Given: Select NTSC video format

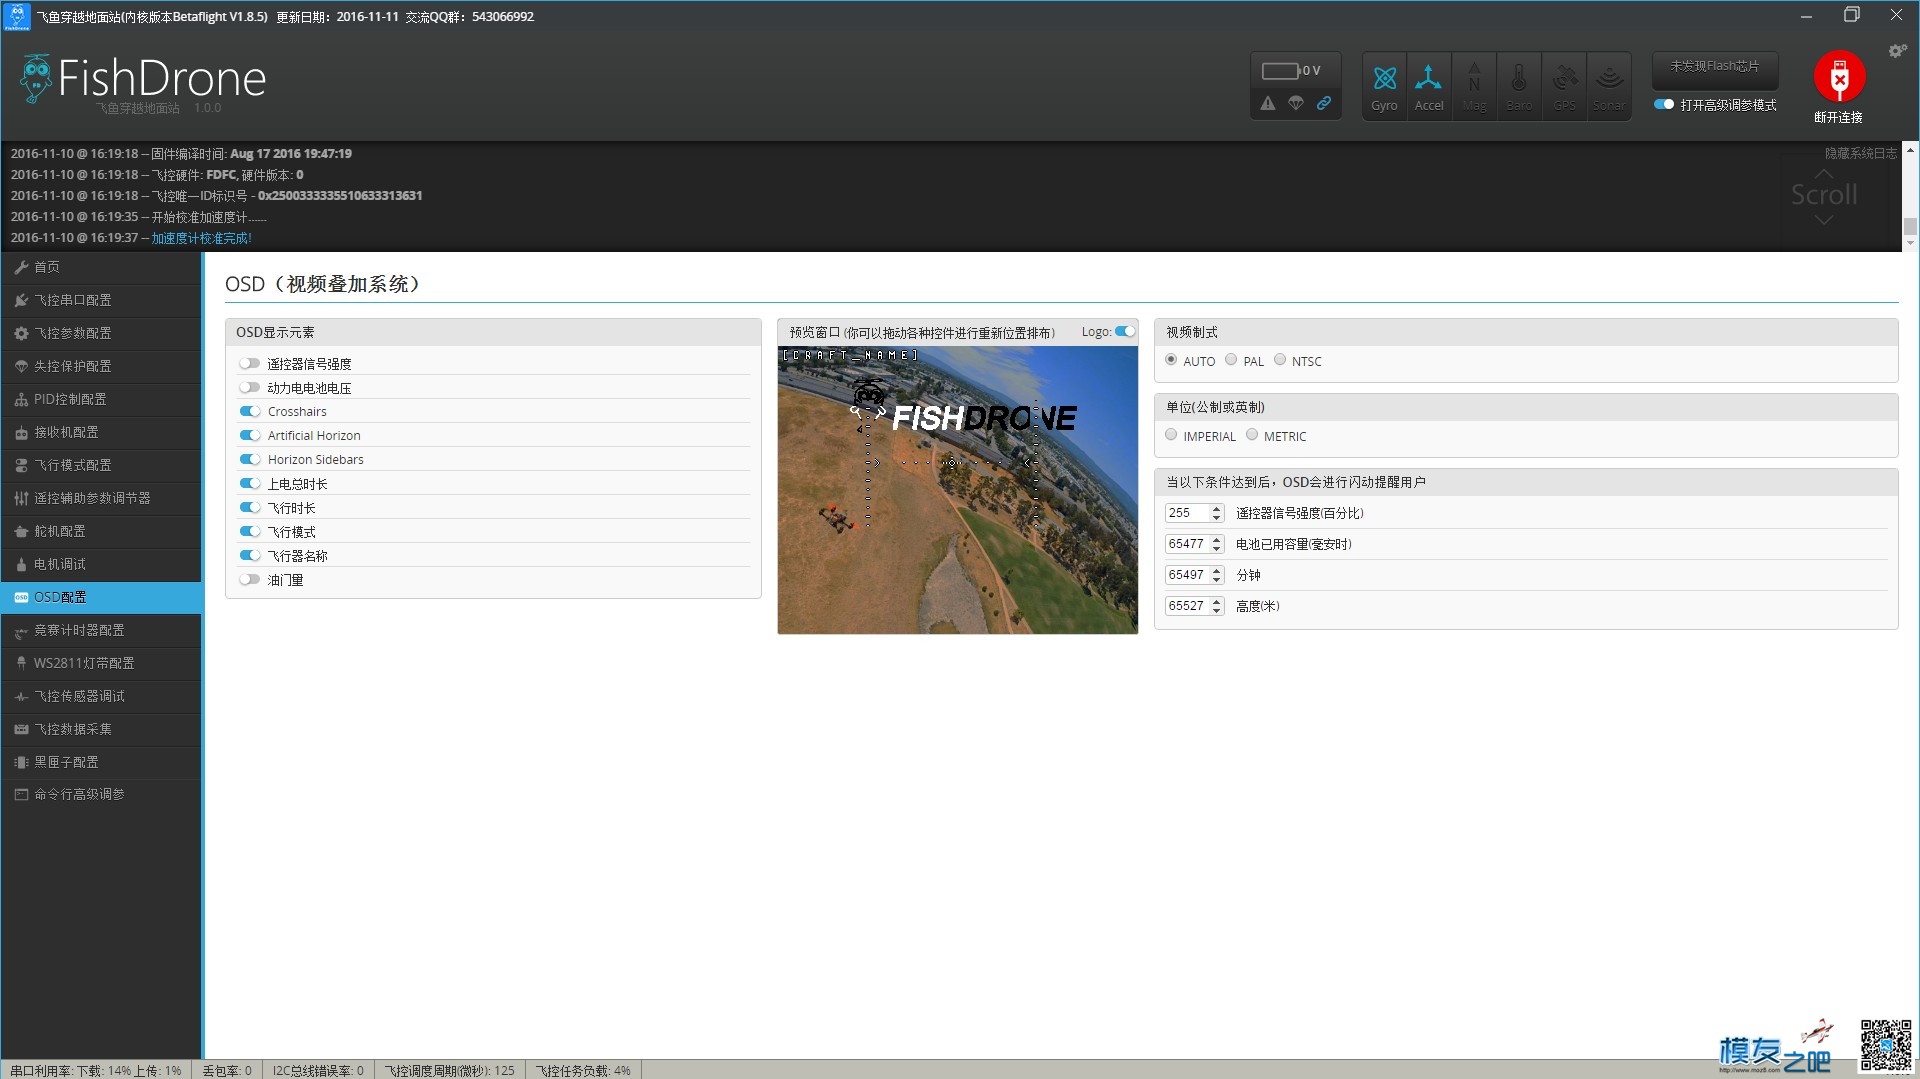Looking at the screenshot, I should (1280, 360).
